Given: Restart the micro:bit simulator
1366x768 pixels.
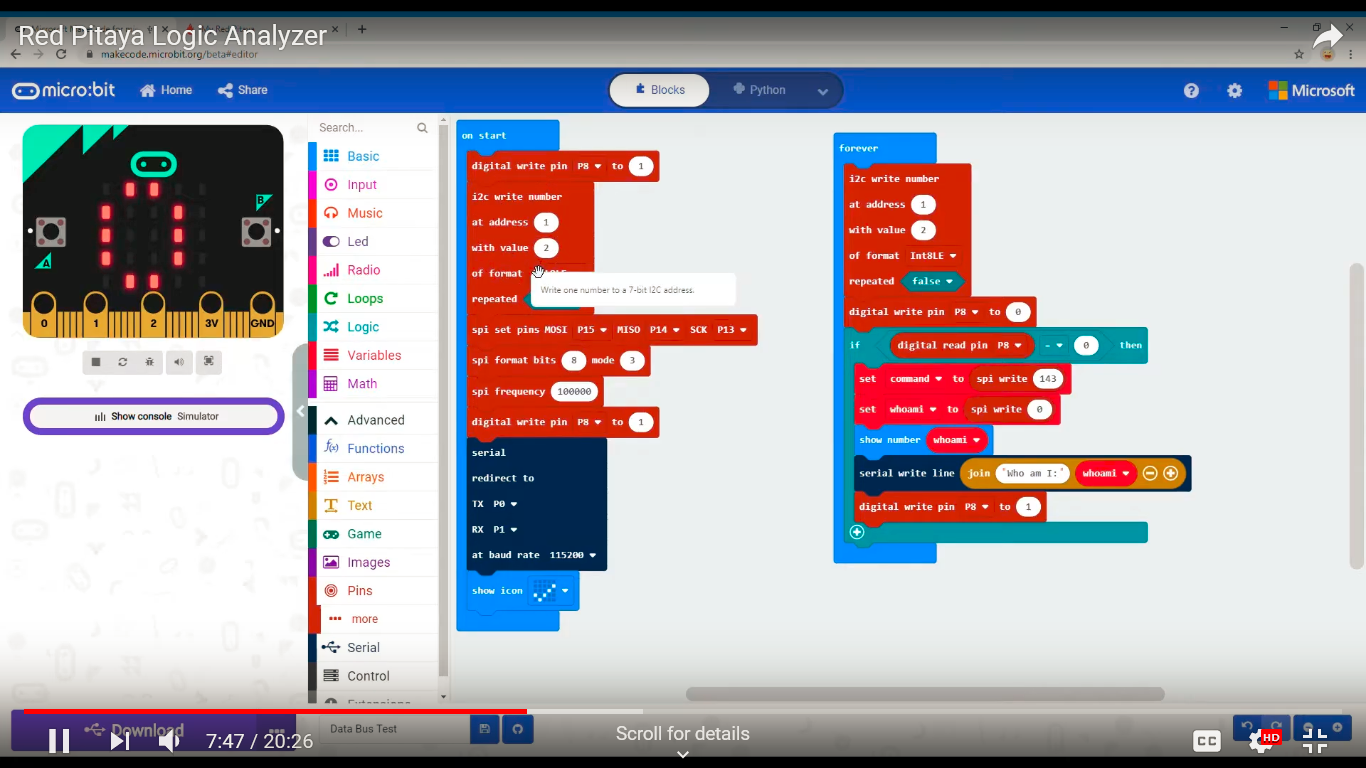Looking at the screenshot, I should click(x=123, y=362).
